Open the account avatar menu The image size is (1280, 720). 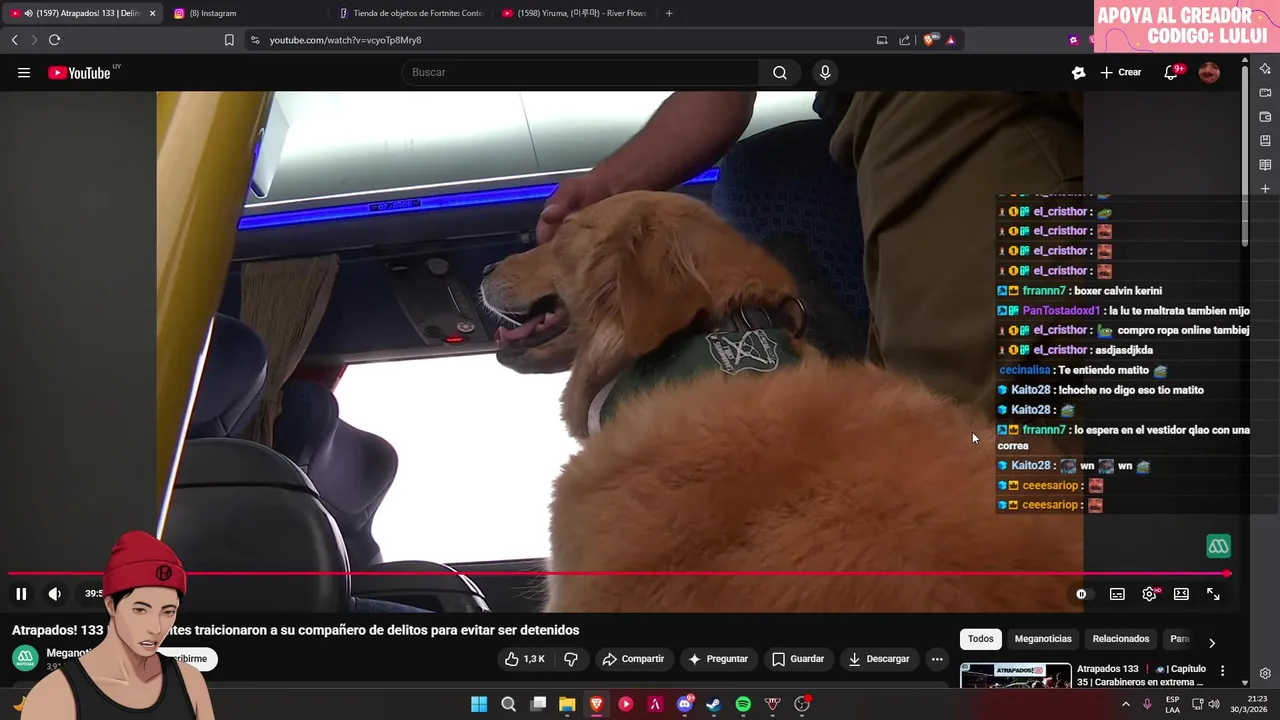[x=1209, y=72]
